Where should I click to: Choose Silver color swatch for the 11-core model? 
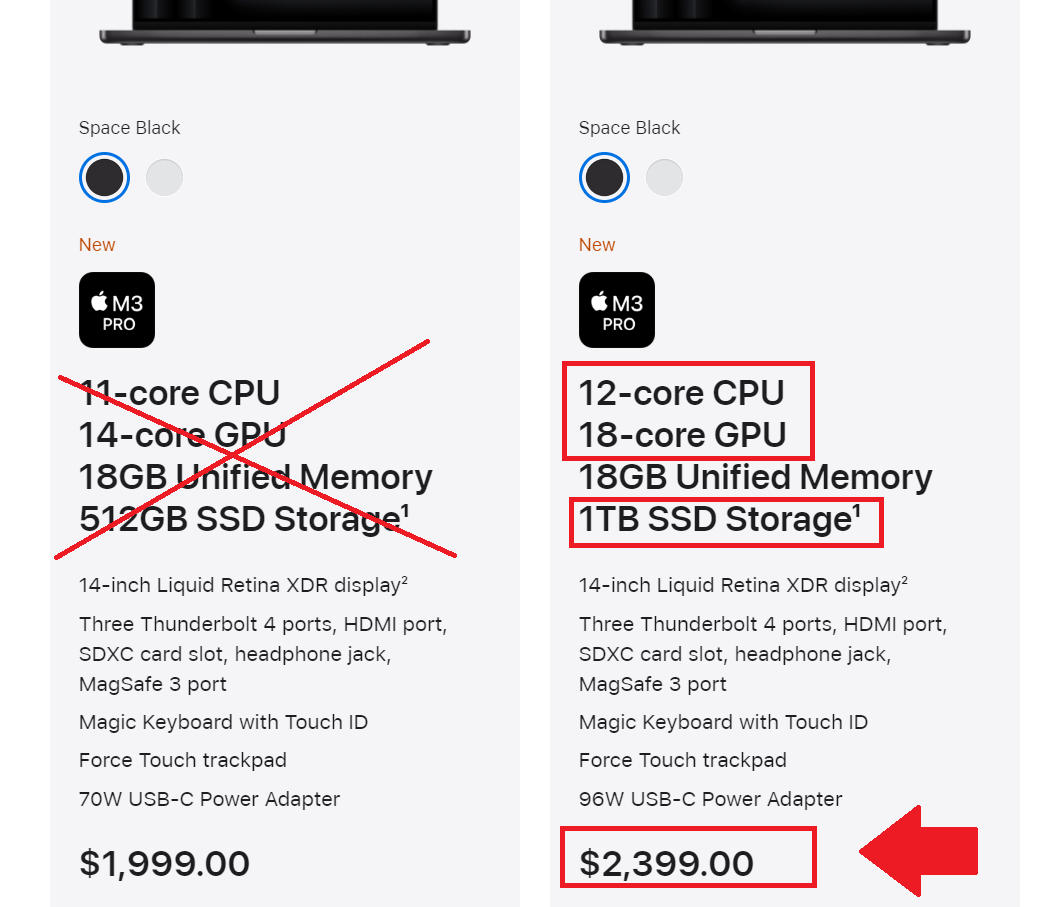(x=164, y=178)
